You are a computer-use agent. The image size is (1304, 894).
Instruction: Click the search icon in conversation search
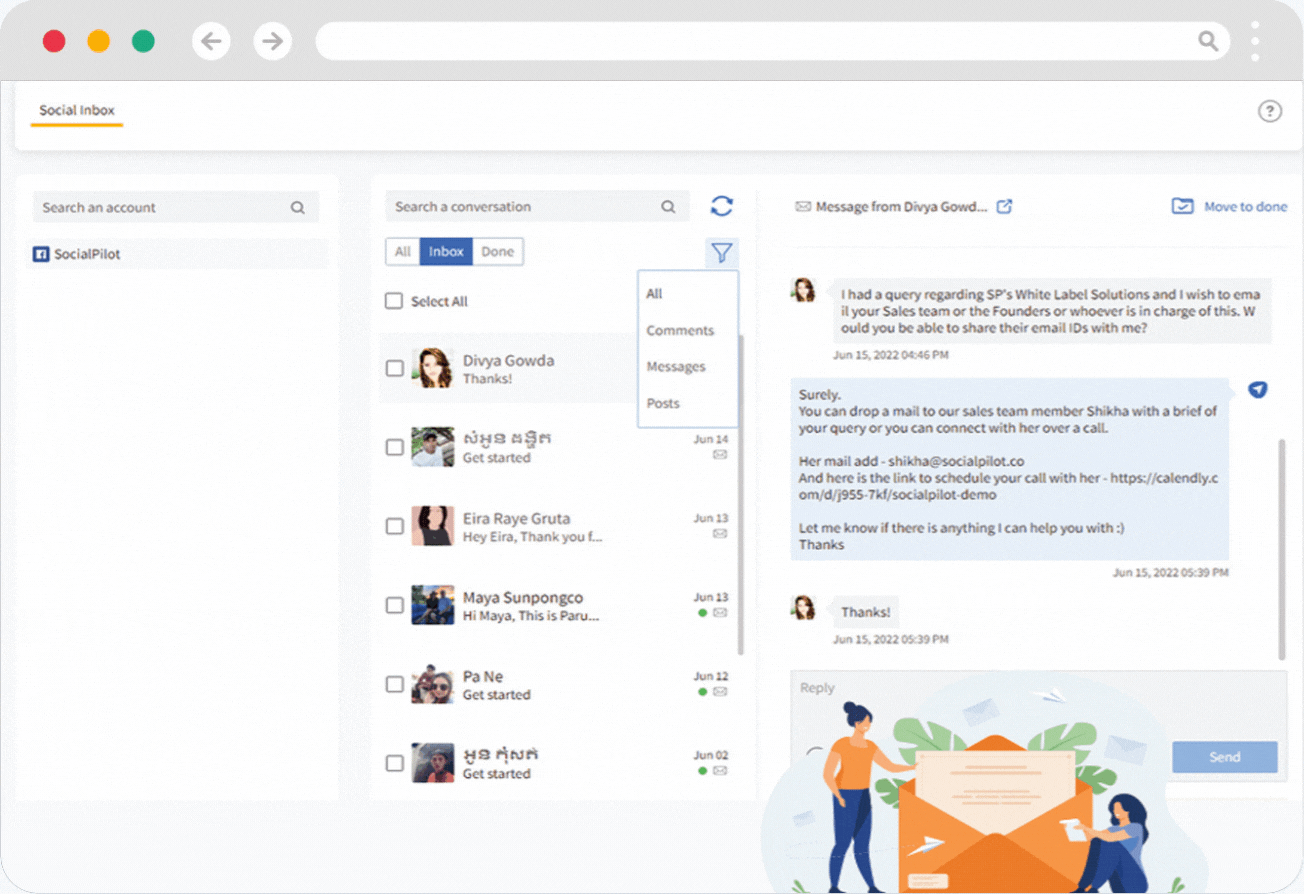668,206
